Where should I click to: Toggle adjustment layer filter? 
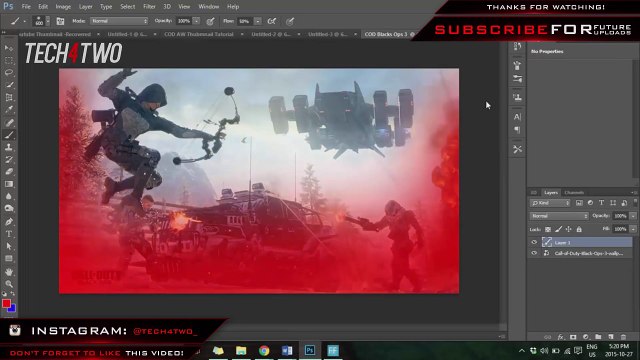coord(590,203)
